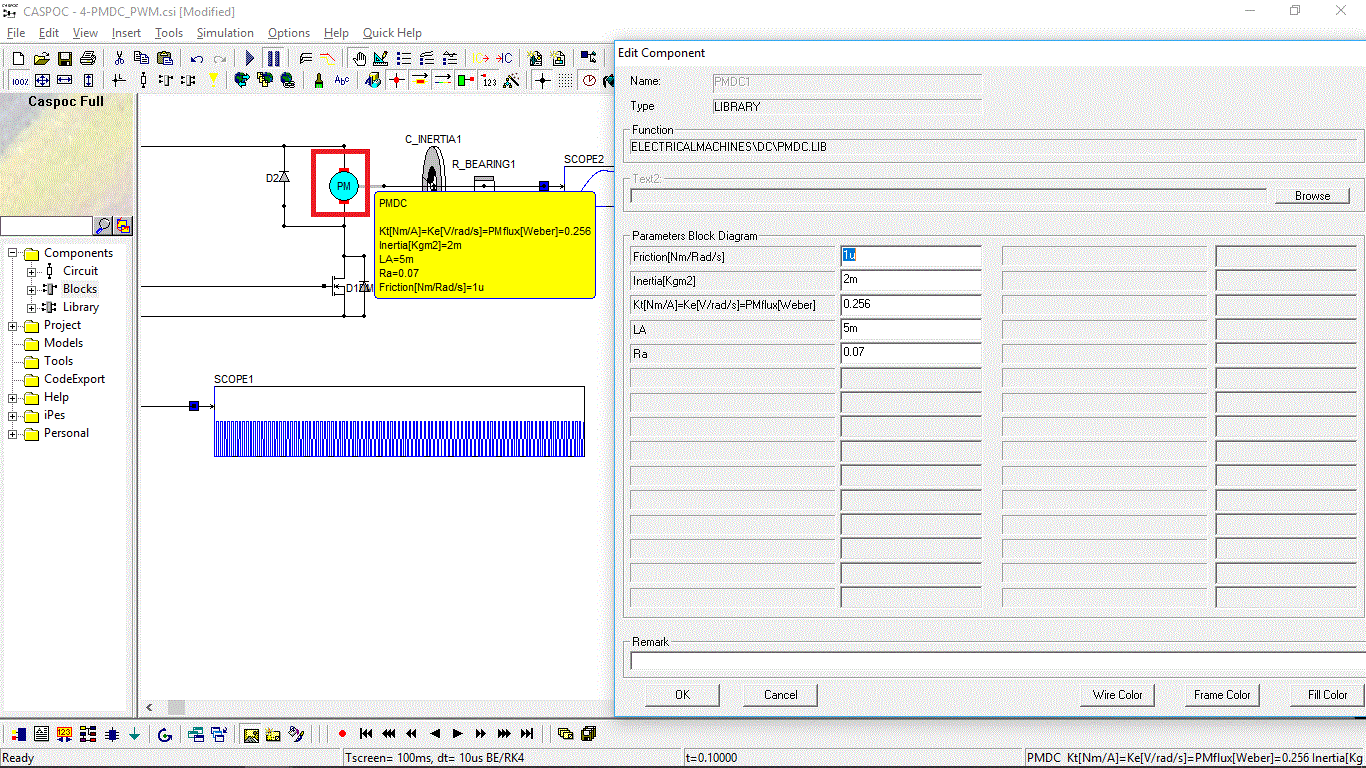Expand the Library tree node
This screenshot has width=1366, height=768.
coord(32,307)
